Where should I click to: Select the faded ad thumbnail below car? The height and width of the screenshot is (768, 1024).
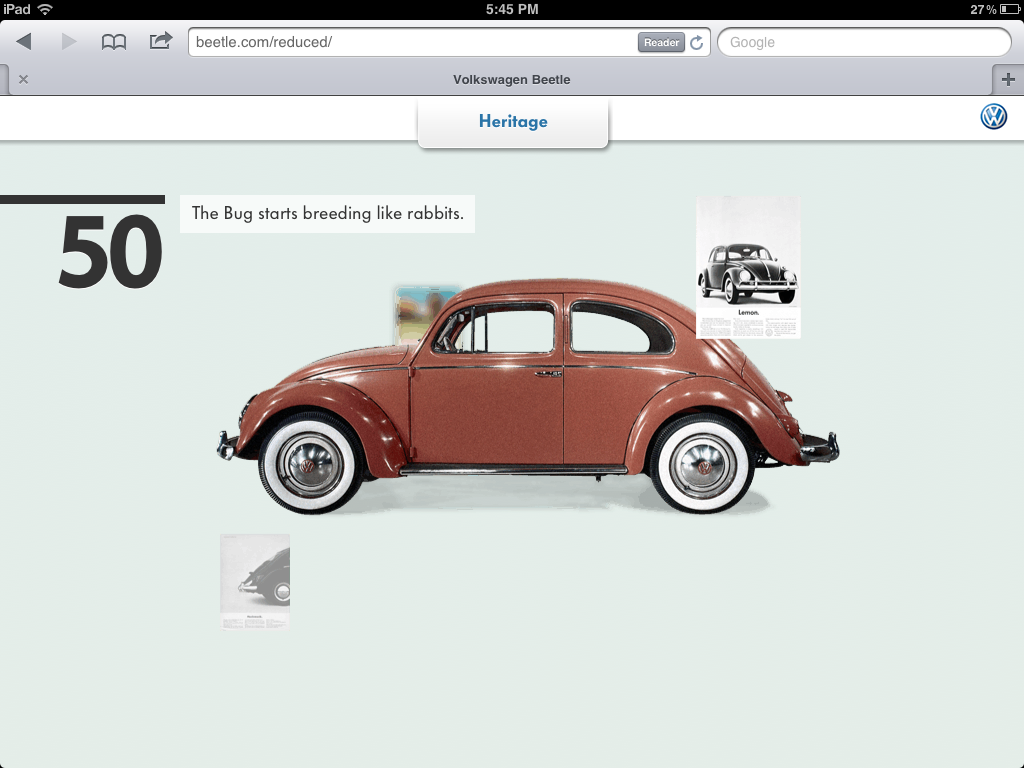(255, 581)
